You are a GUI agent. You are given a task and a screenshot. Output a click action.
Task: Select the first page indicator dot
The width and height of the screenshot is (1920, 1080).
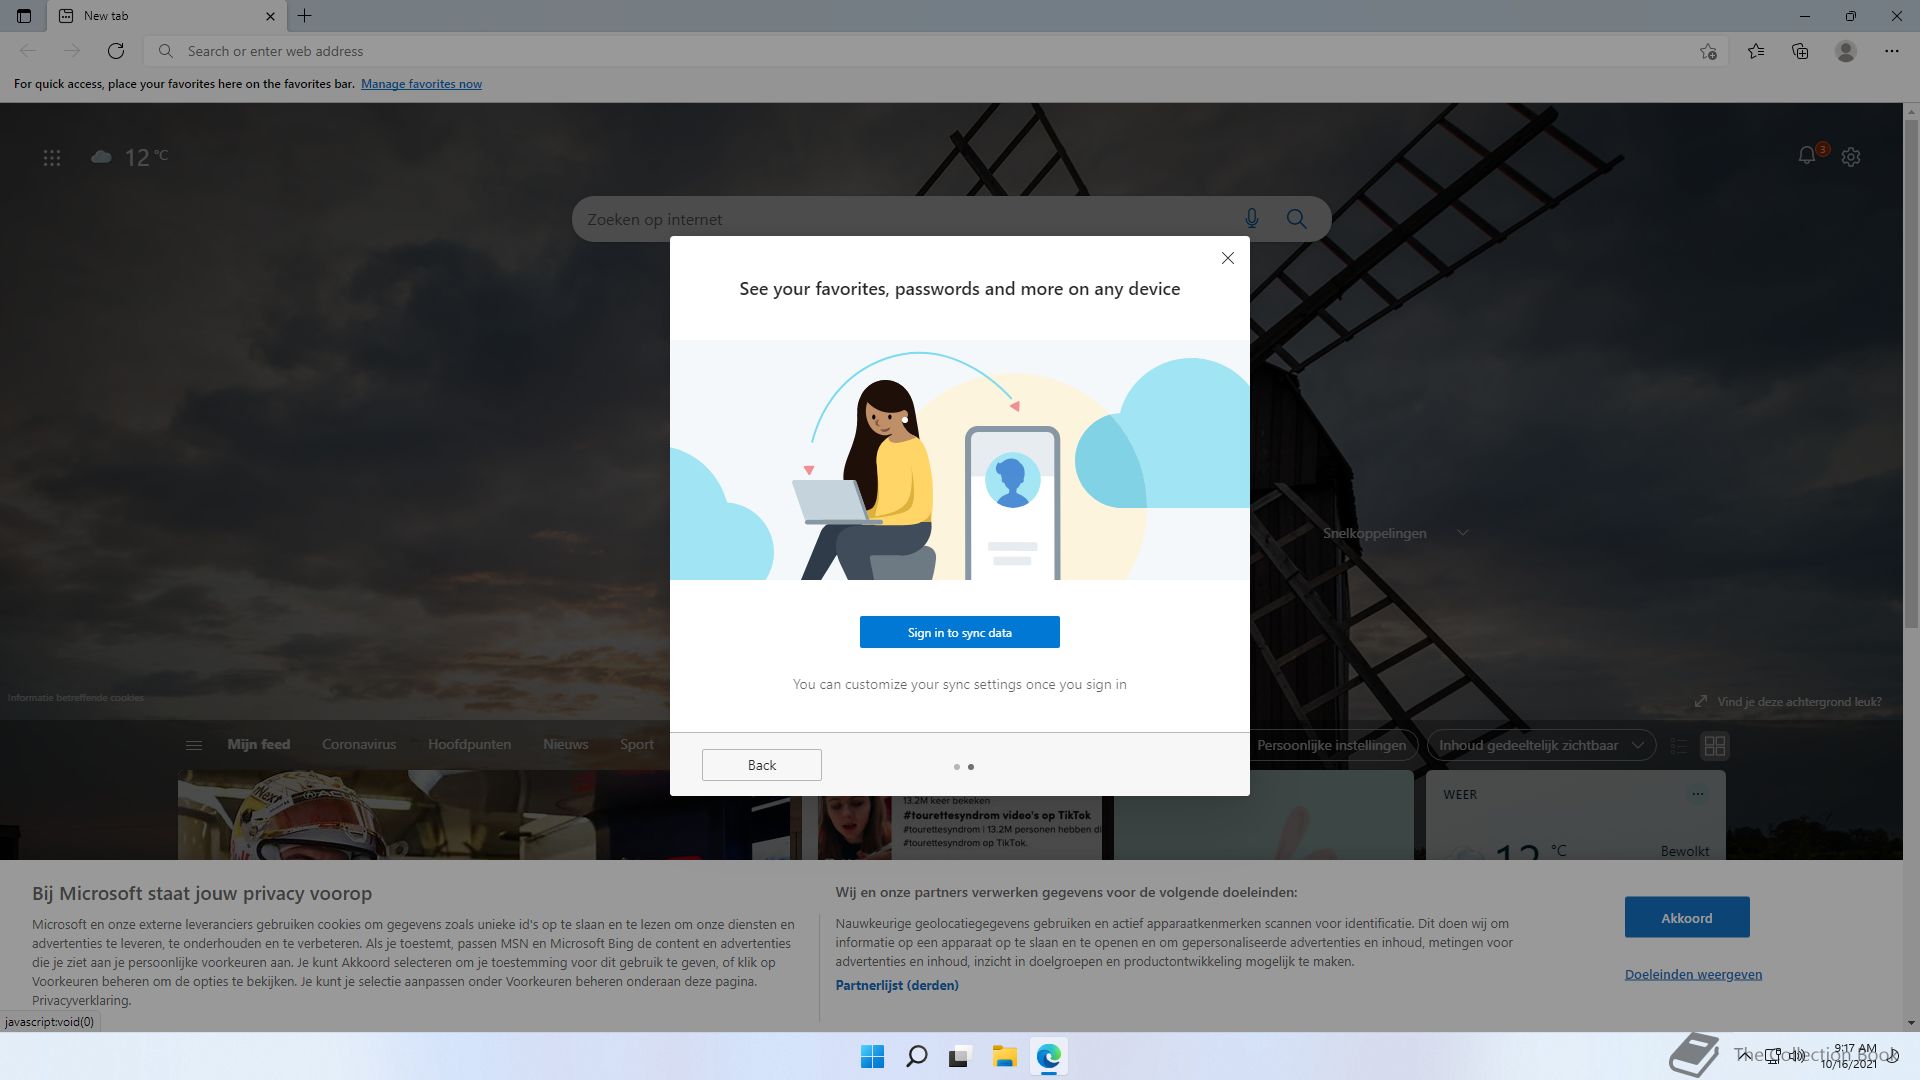[957, 767]
